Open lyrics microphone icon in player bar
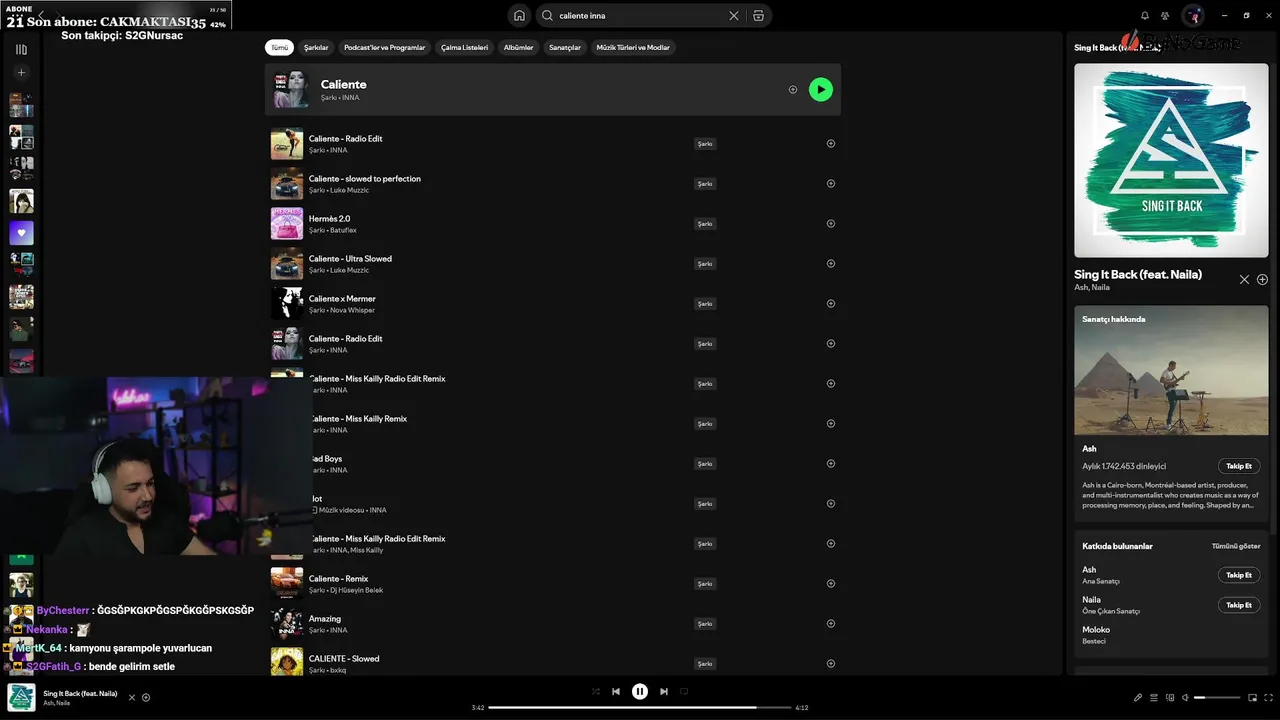This screenshot has height=720, width=1280. pos(1138,697)
